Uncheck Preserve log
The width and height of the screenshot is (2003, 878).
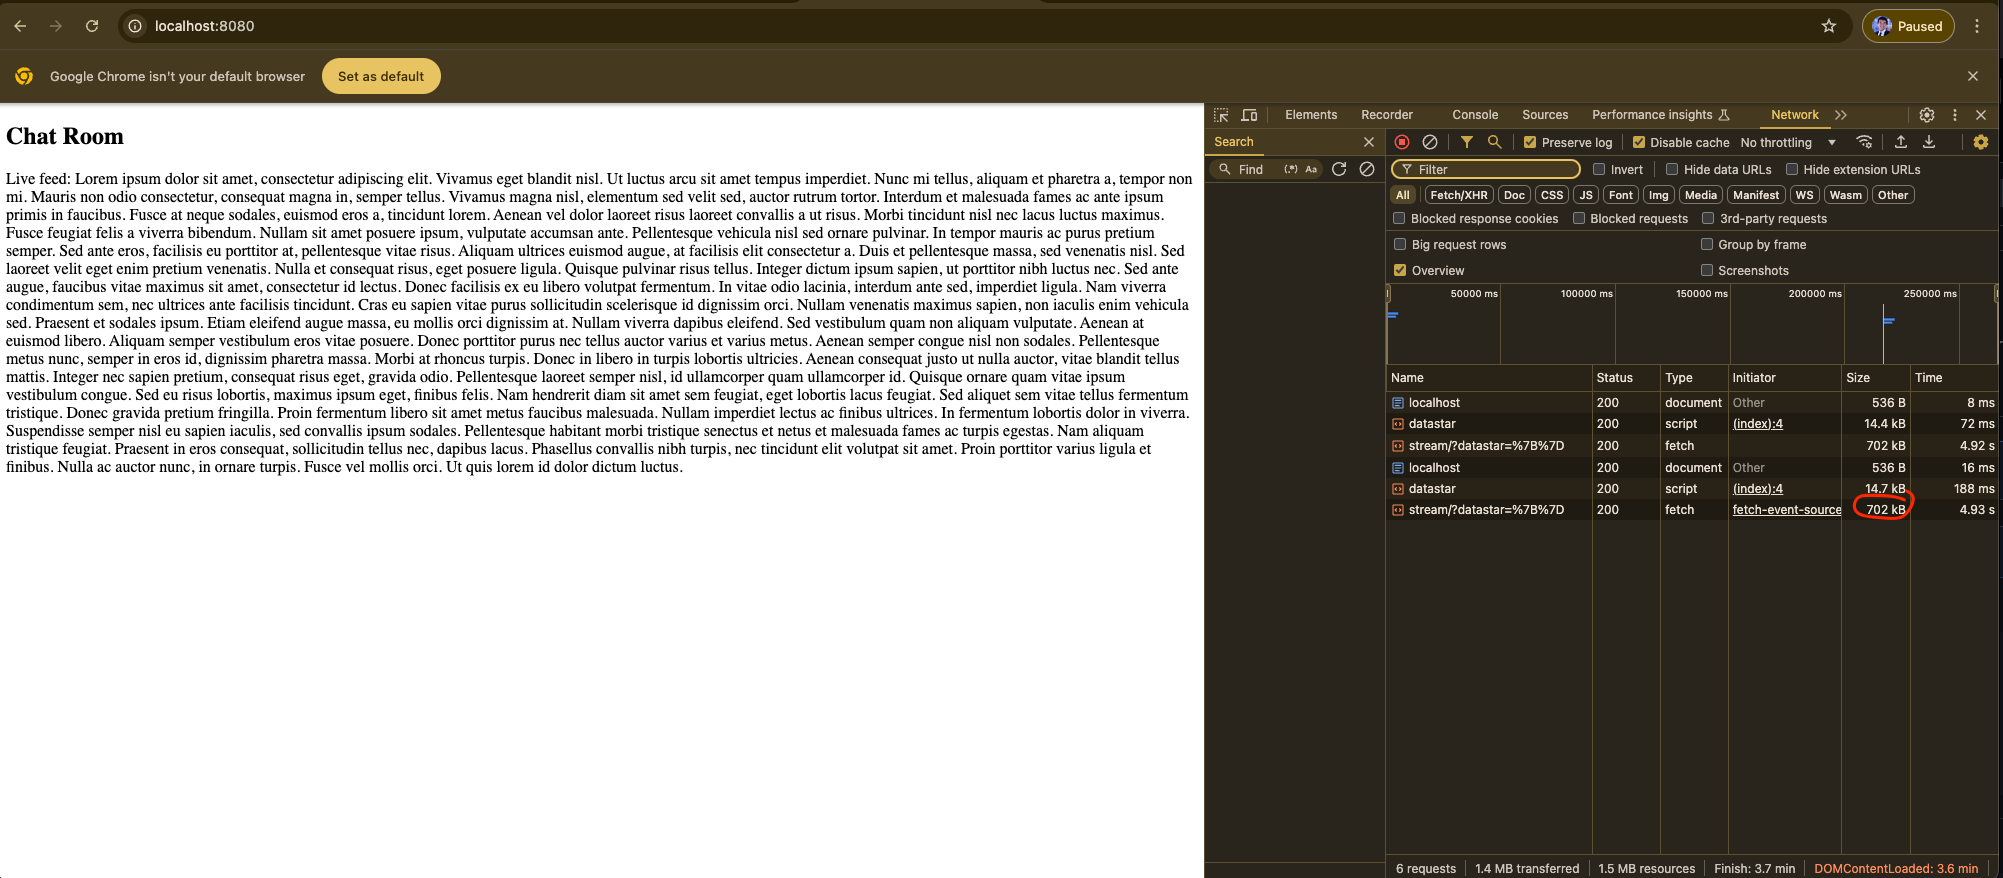pos(1530,142)
